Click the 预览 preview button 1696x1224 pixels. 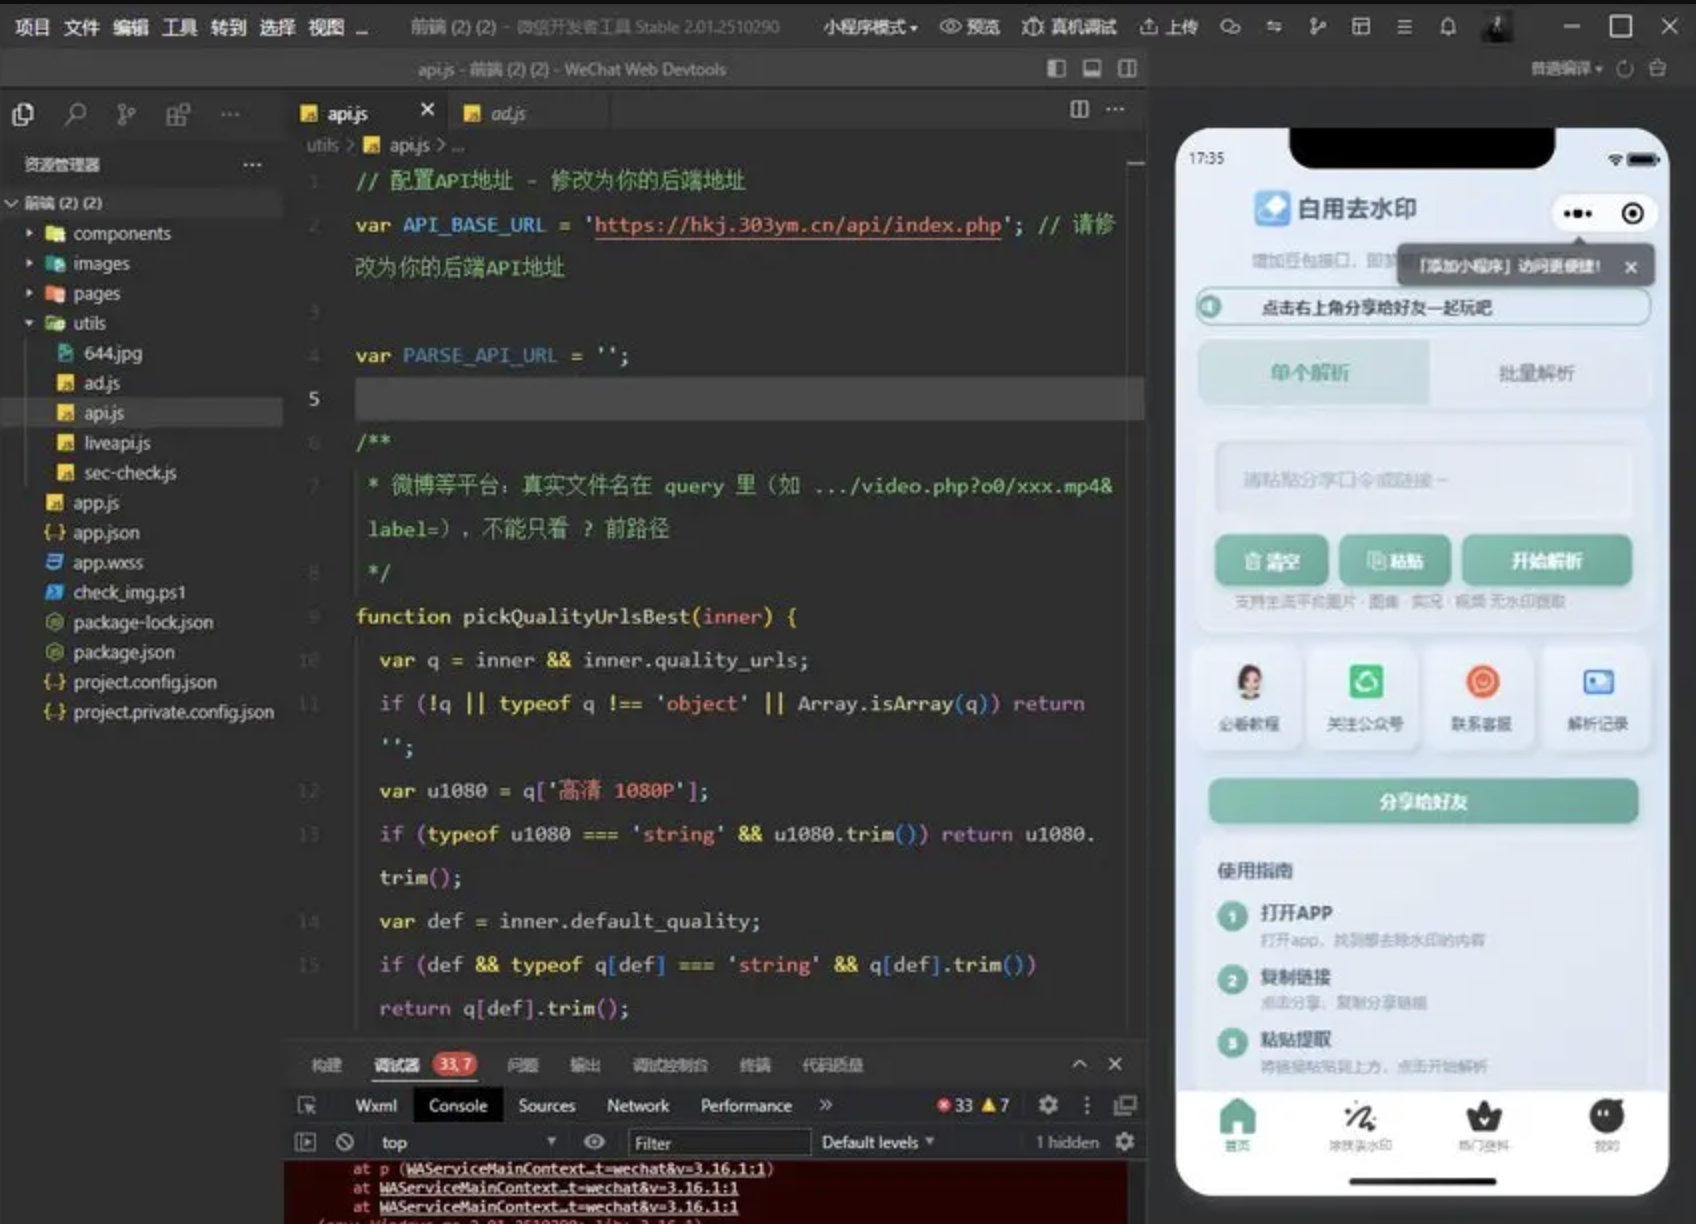[x=970, y=27]
